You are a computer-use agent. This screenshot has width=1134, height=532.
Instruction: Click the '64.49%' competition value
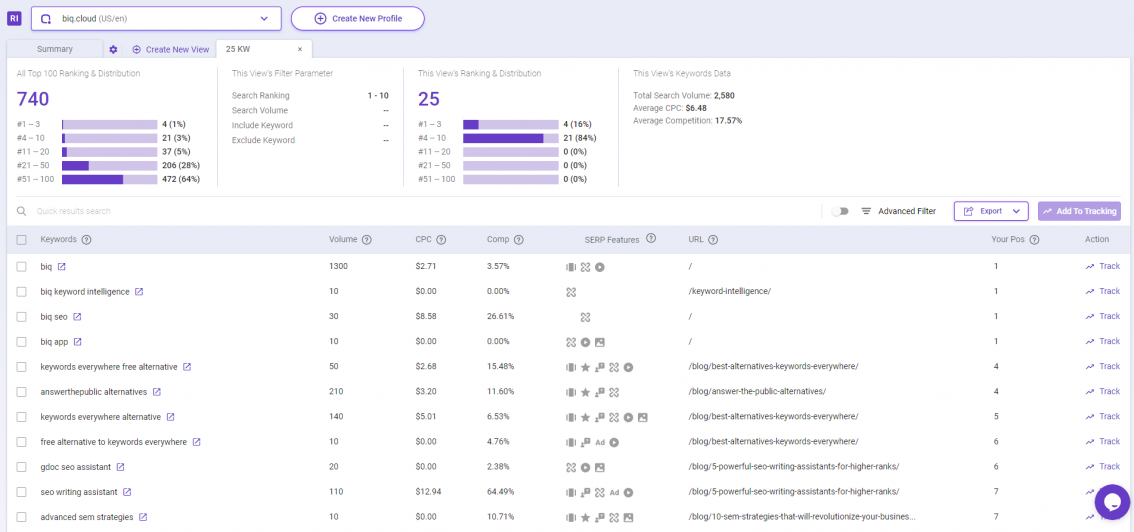pos(500,492)
